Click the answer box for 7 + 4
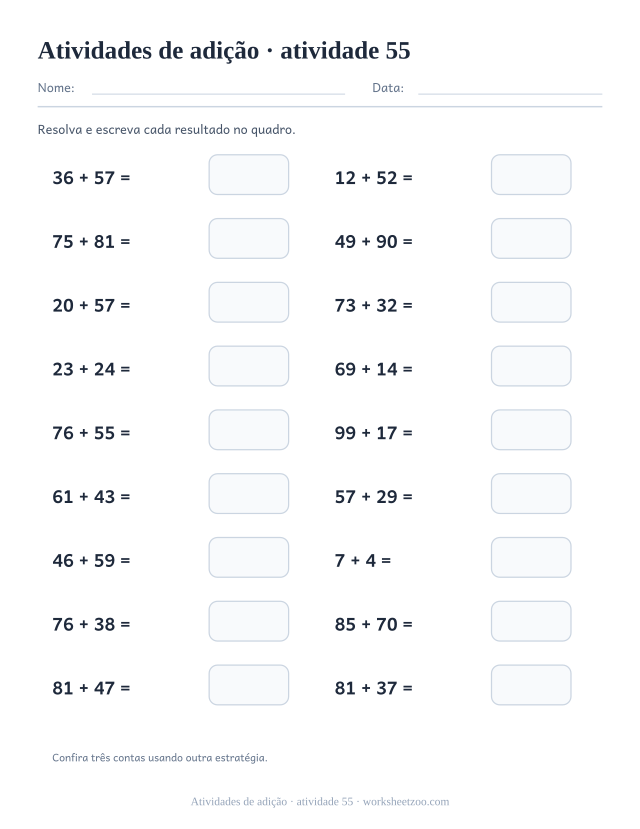This screenshot has width=640, height=829. (531, 557)
